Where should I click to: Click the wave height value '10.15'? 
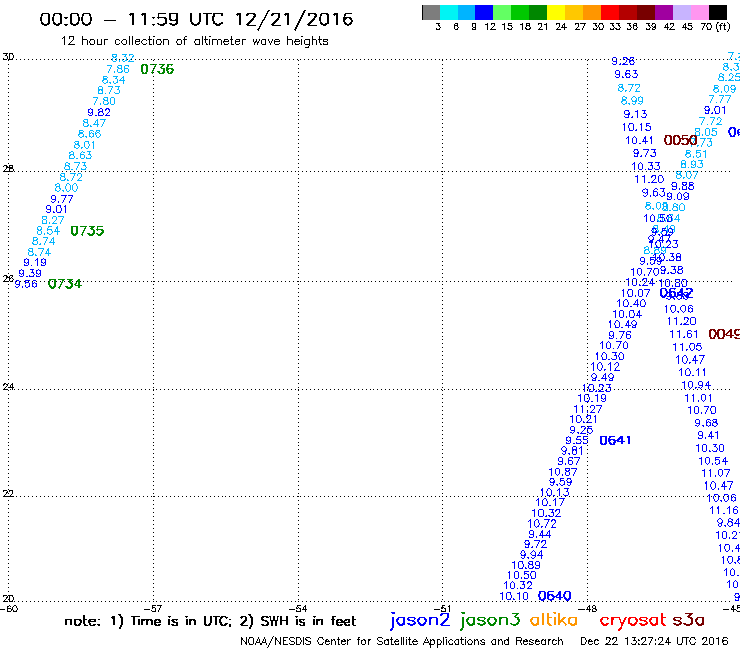tap(636, 127)
